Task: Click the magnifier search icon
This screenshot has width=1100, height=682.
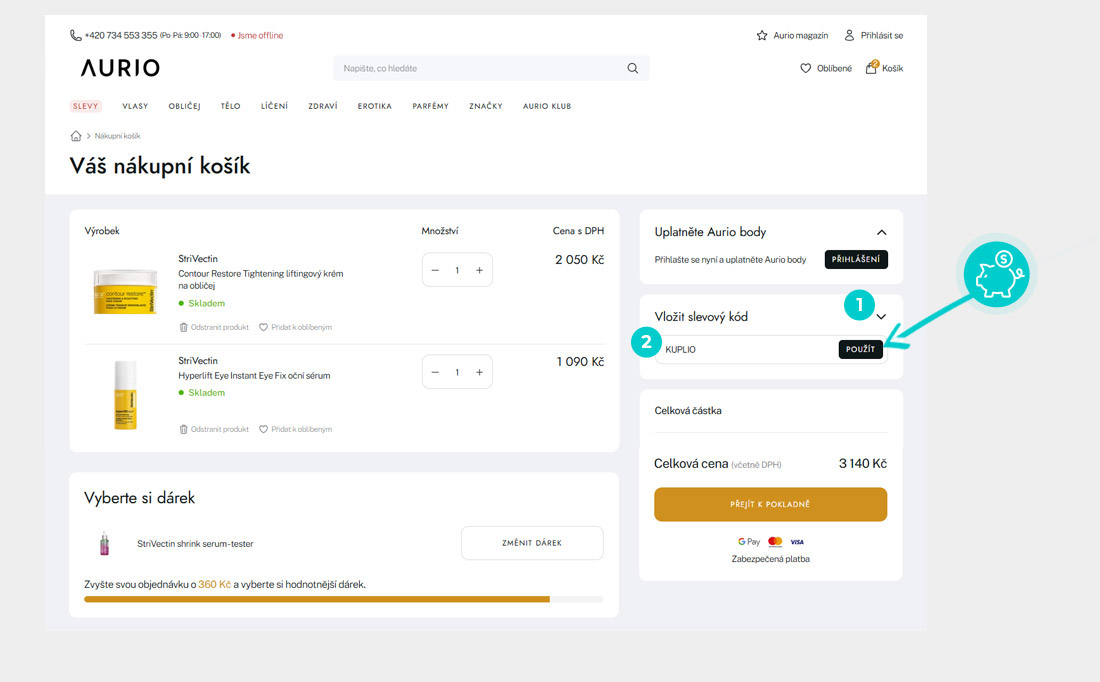Action: [x=632, y=69]
